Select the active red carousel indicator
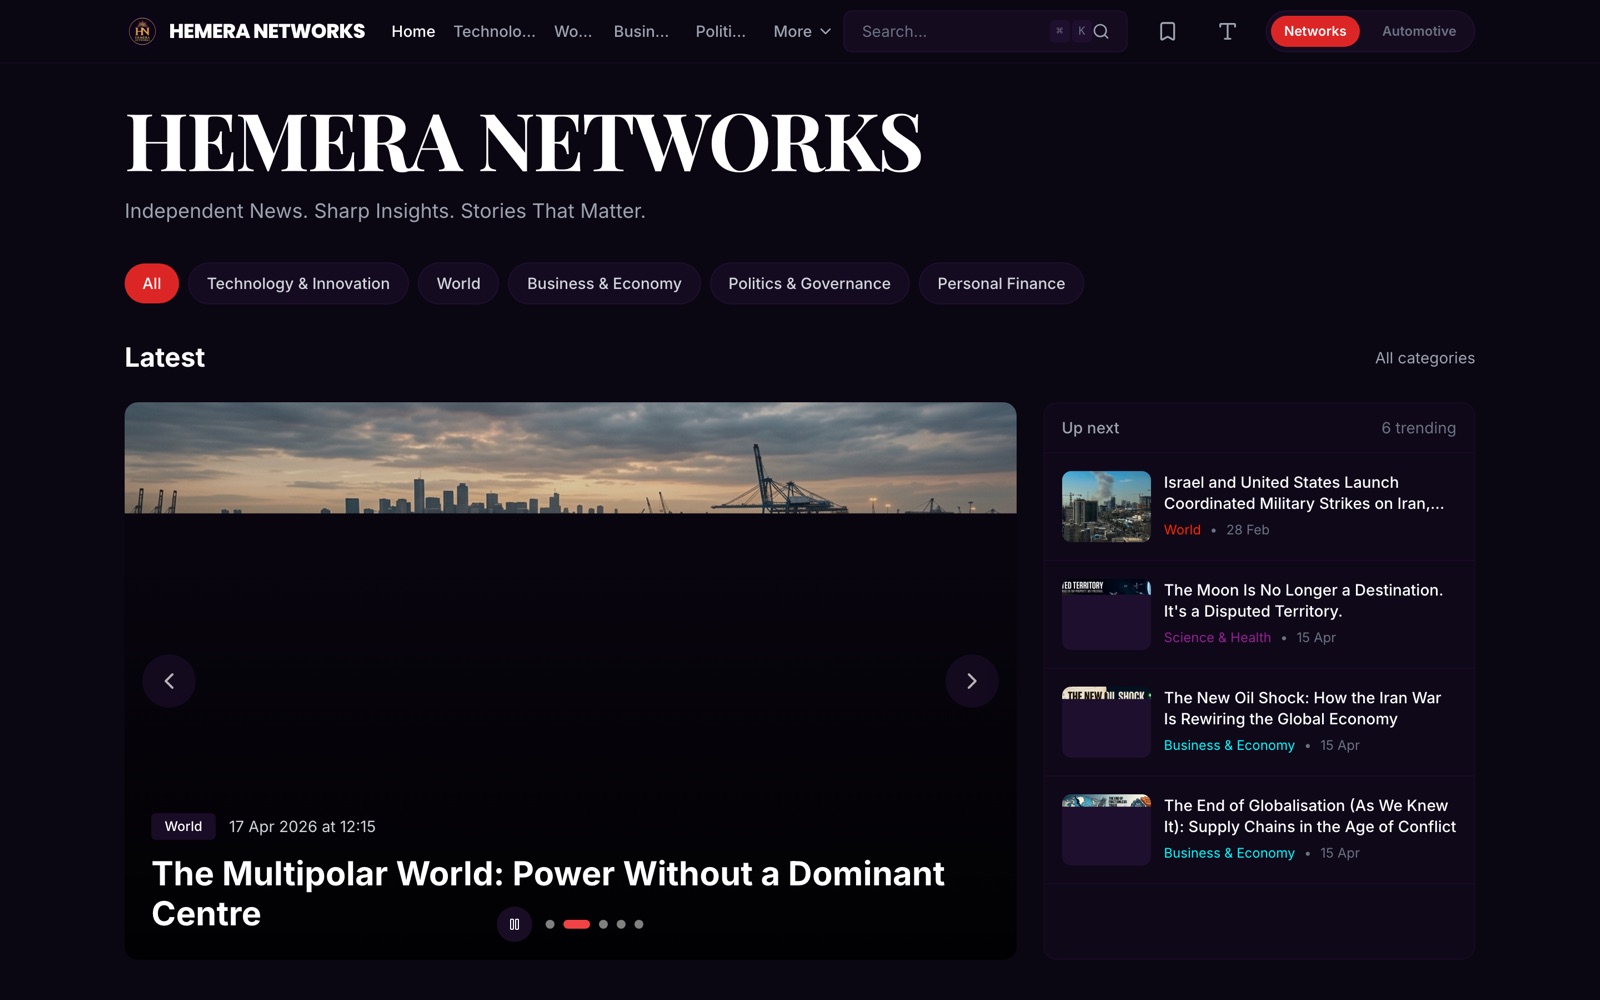 coord(577,924)
